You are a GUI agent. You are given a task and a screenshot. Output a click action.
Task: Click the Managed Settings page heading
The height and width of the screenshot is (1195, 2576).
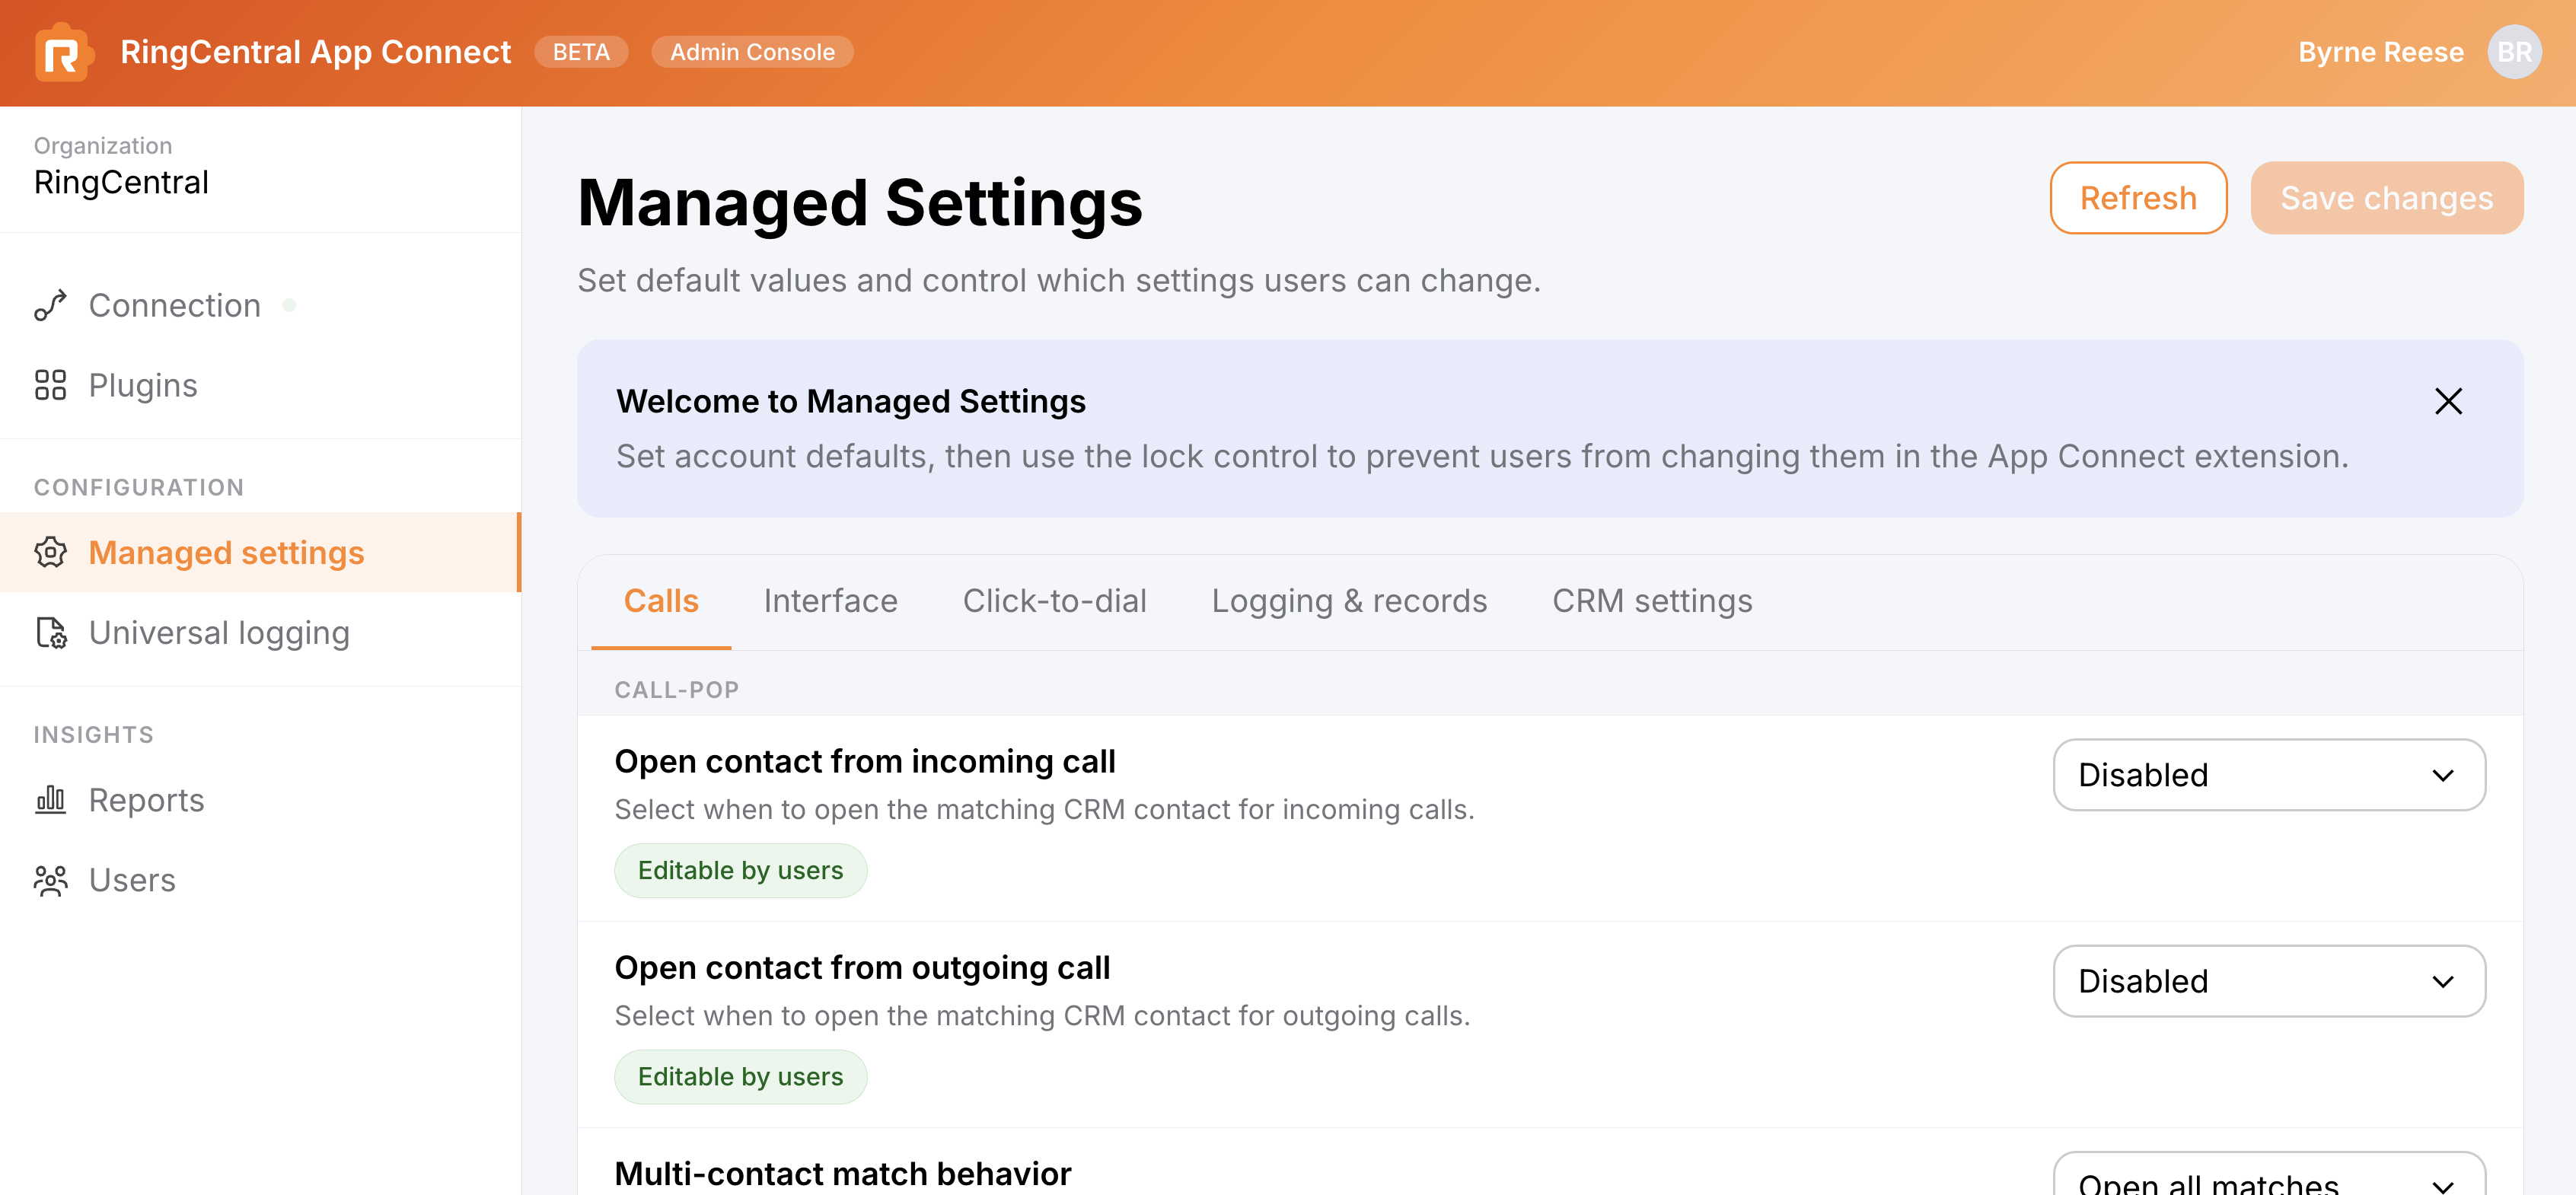[860, 203]
